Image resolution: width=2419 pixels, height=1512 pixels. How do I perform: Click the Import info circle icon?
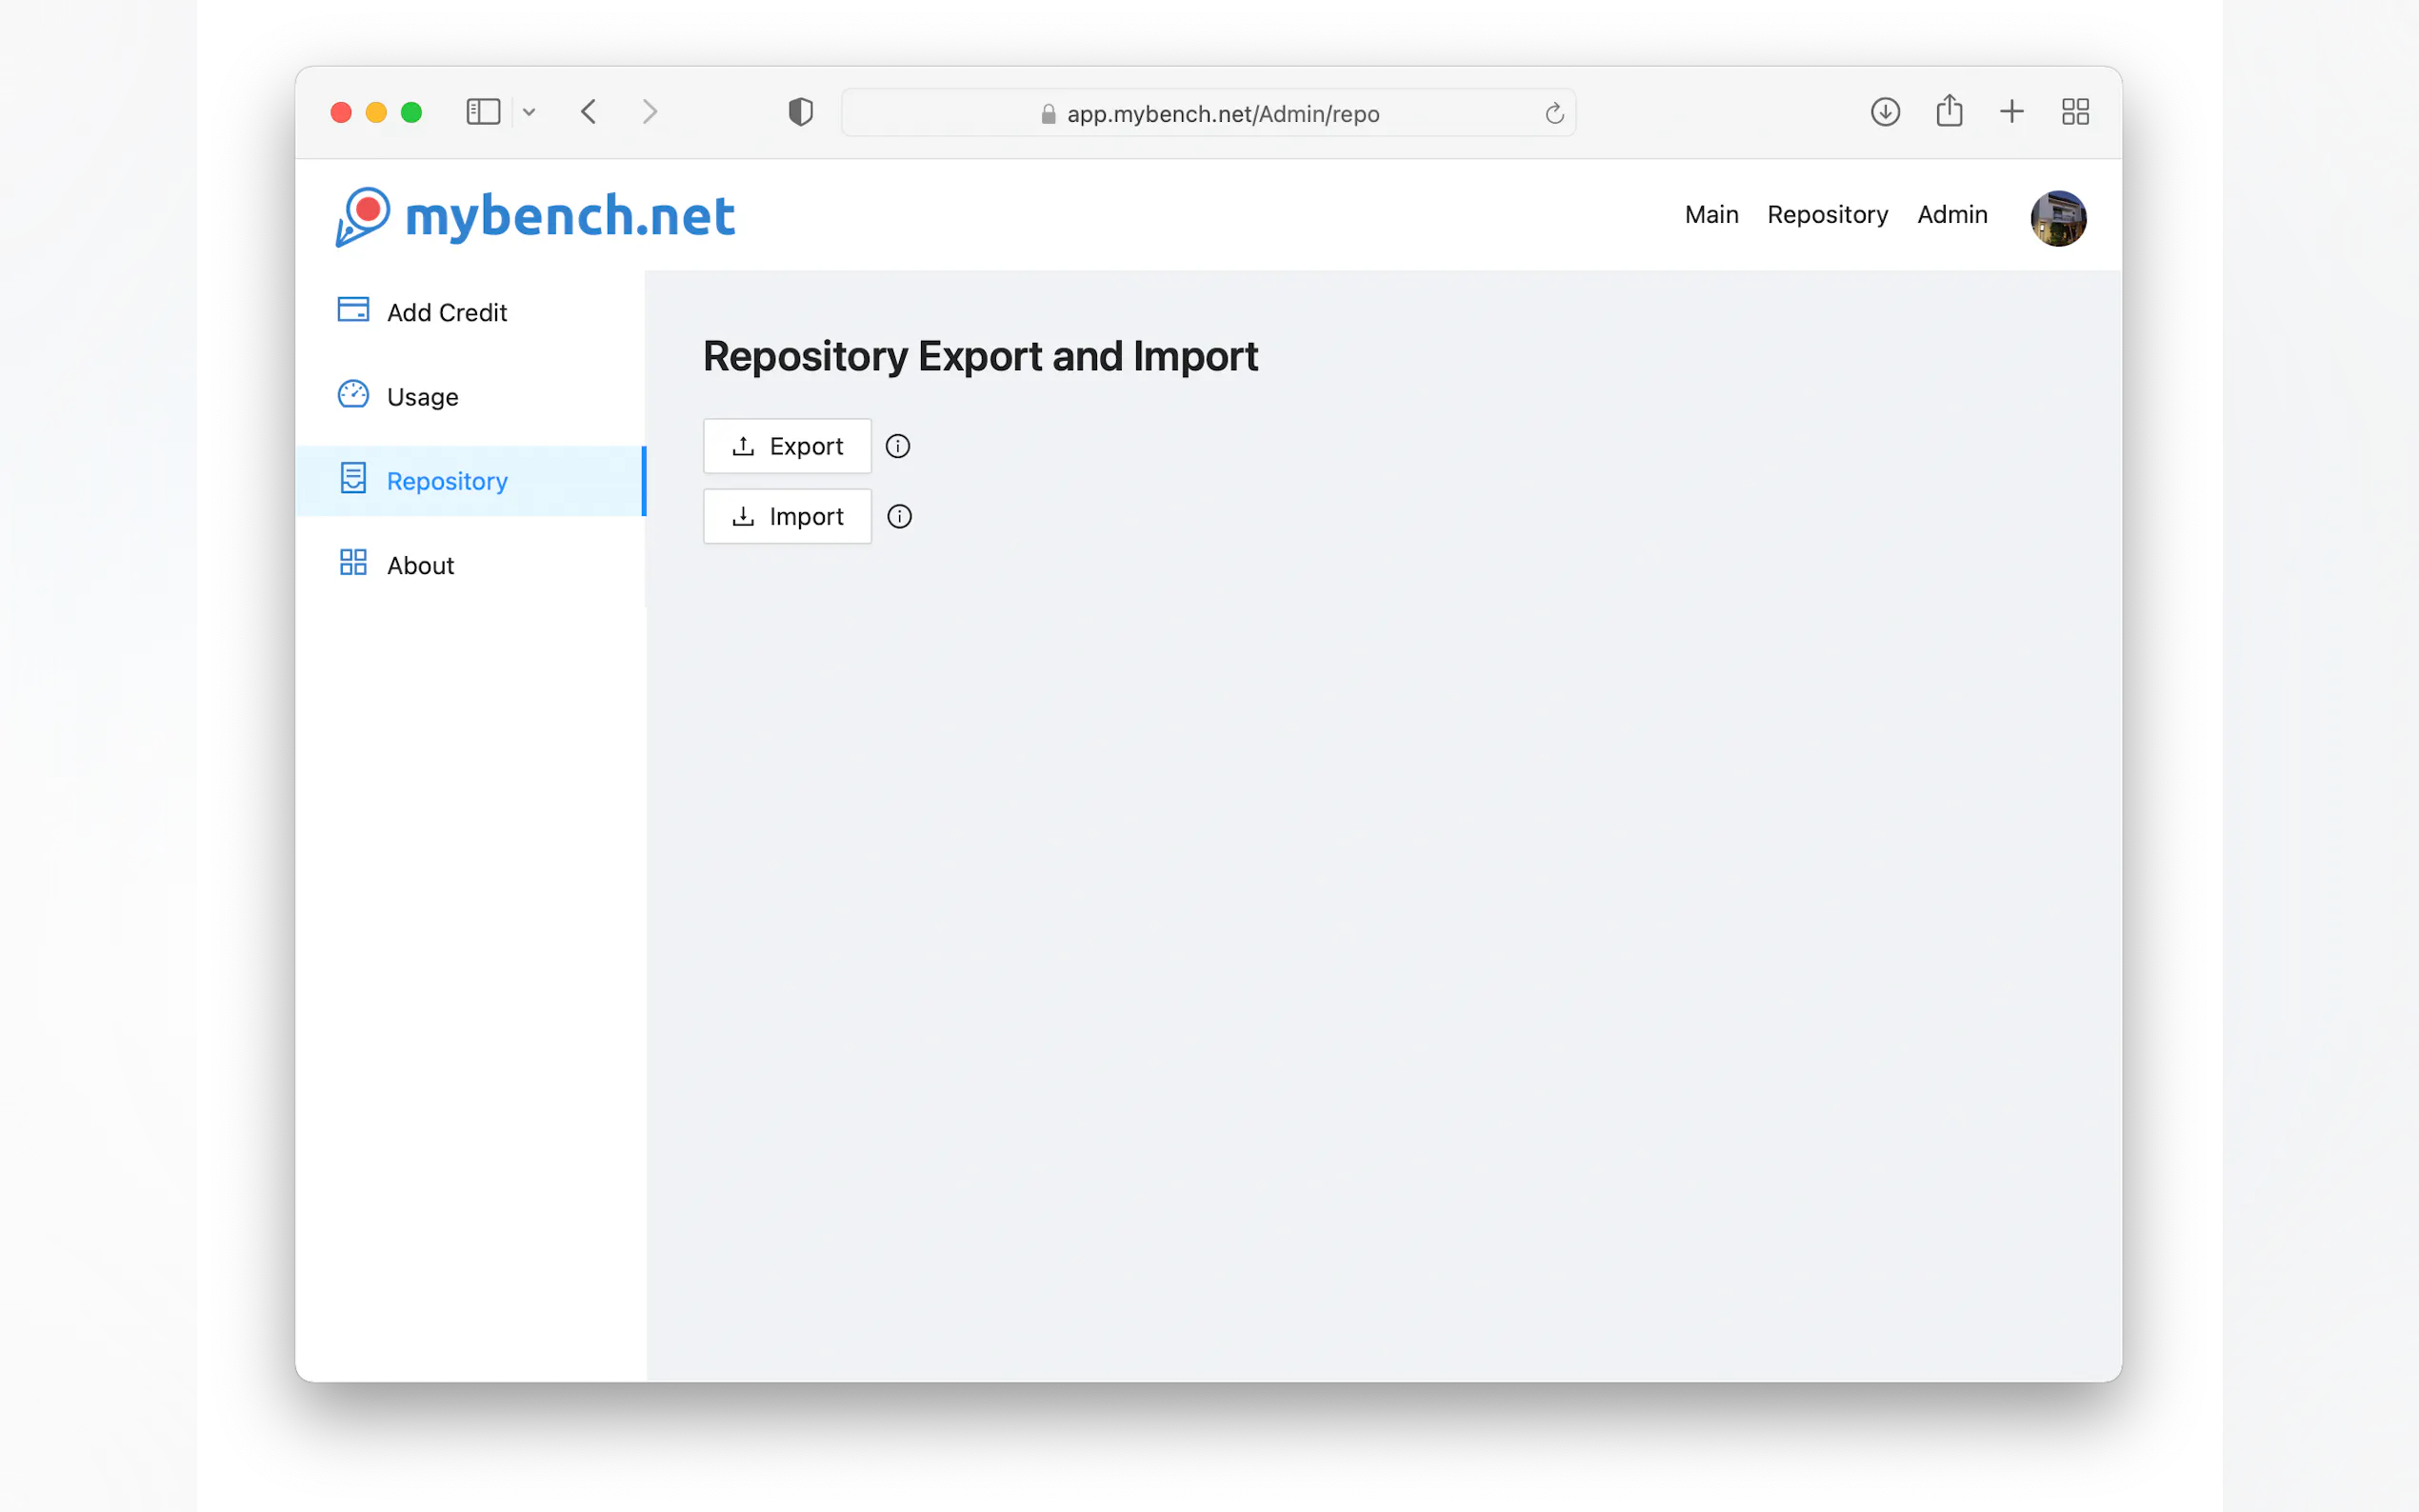pyautogui.click(x=899, y=516)
